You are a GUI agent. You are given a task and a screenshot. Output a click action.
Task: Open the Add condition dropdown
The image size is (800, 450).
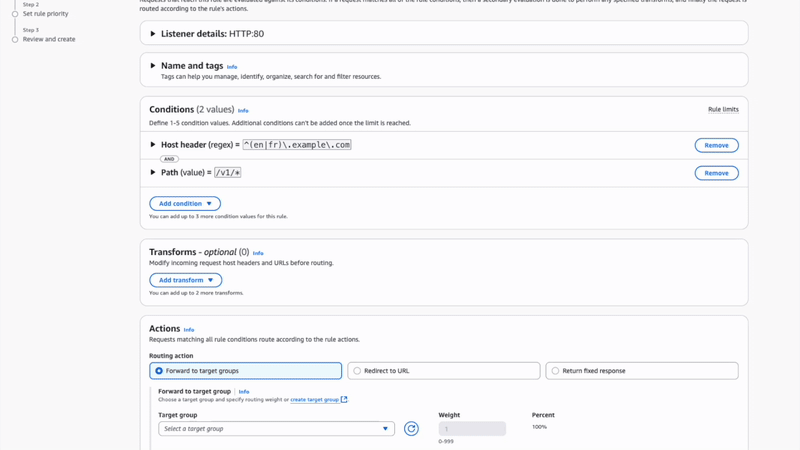coord(185,204)
